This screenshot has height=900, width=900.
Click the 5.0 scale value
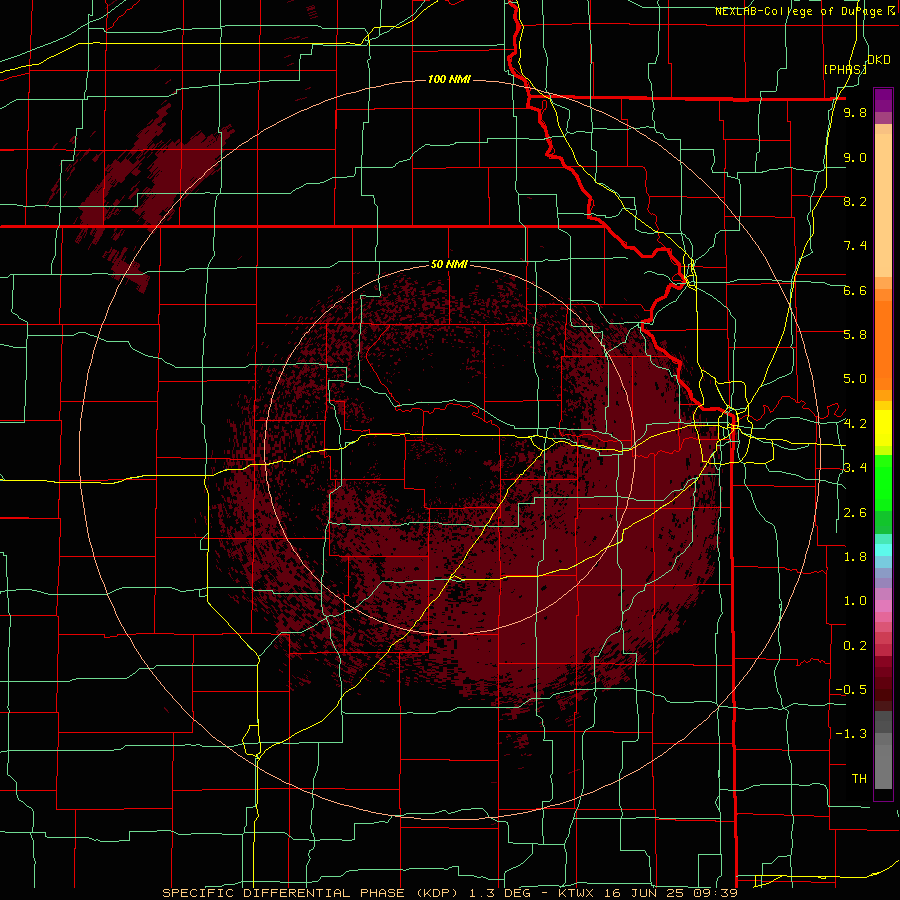(855, 379)
